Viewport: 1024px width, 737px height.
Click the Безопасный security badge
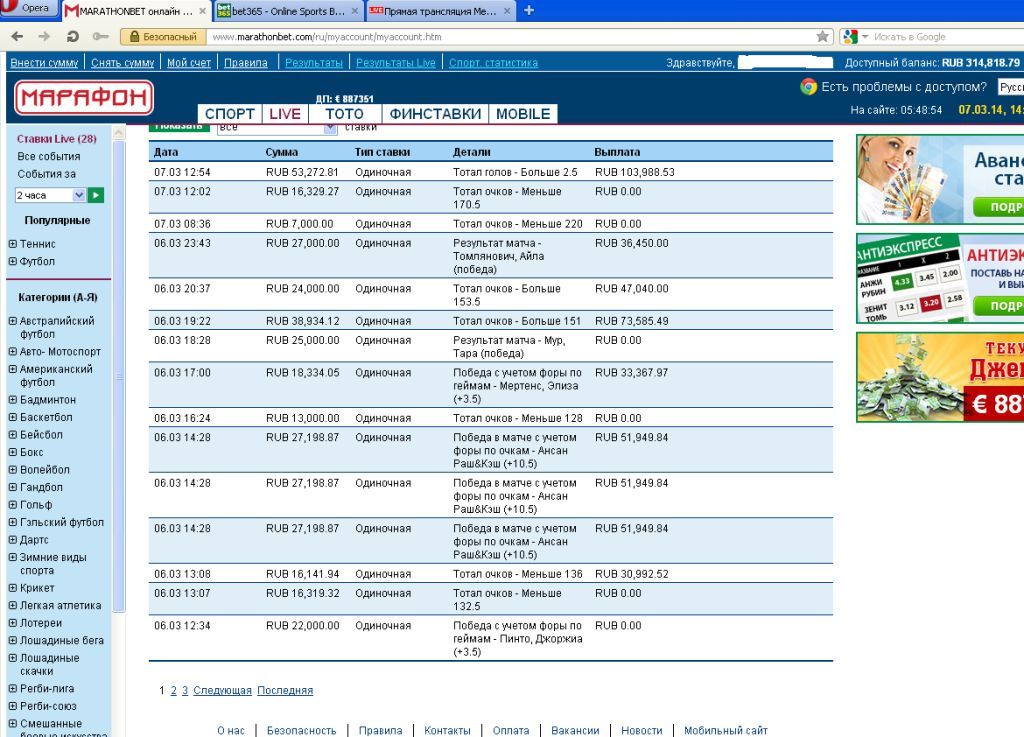point(163,37)
